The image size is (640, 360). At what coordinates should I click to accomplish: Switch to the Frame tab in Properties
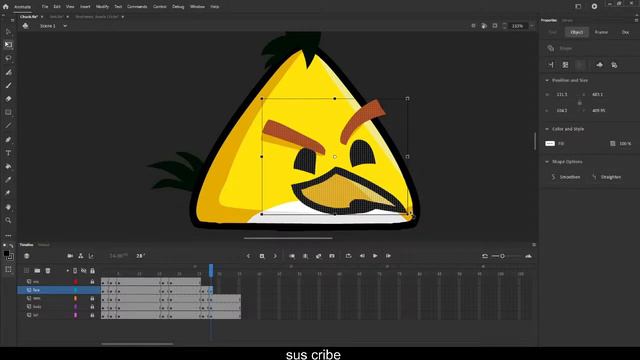(601, 32)
